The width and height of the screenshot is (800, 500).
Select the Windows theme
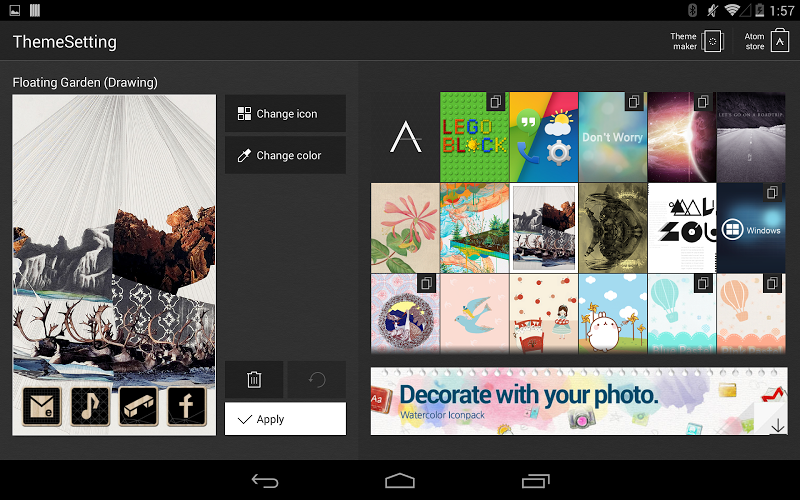pyautogui.click(x=751, y=228)
